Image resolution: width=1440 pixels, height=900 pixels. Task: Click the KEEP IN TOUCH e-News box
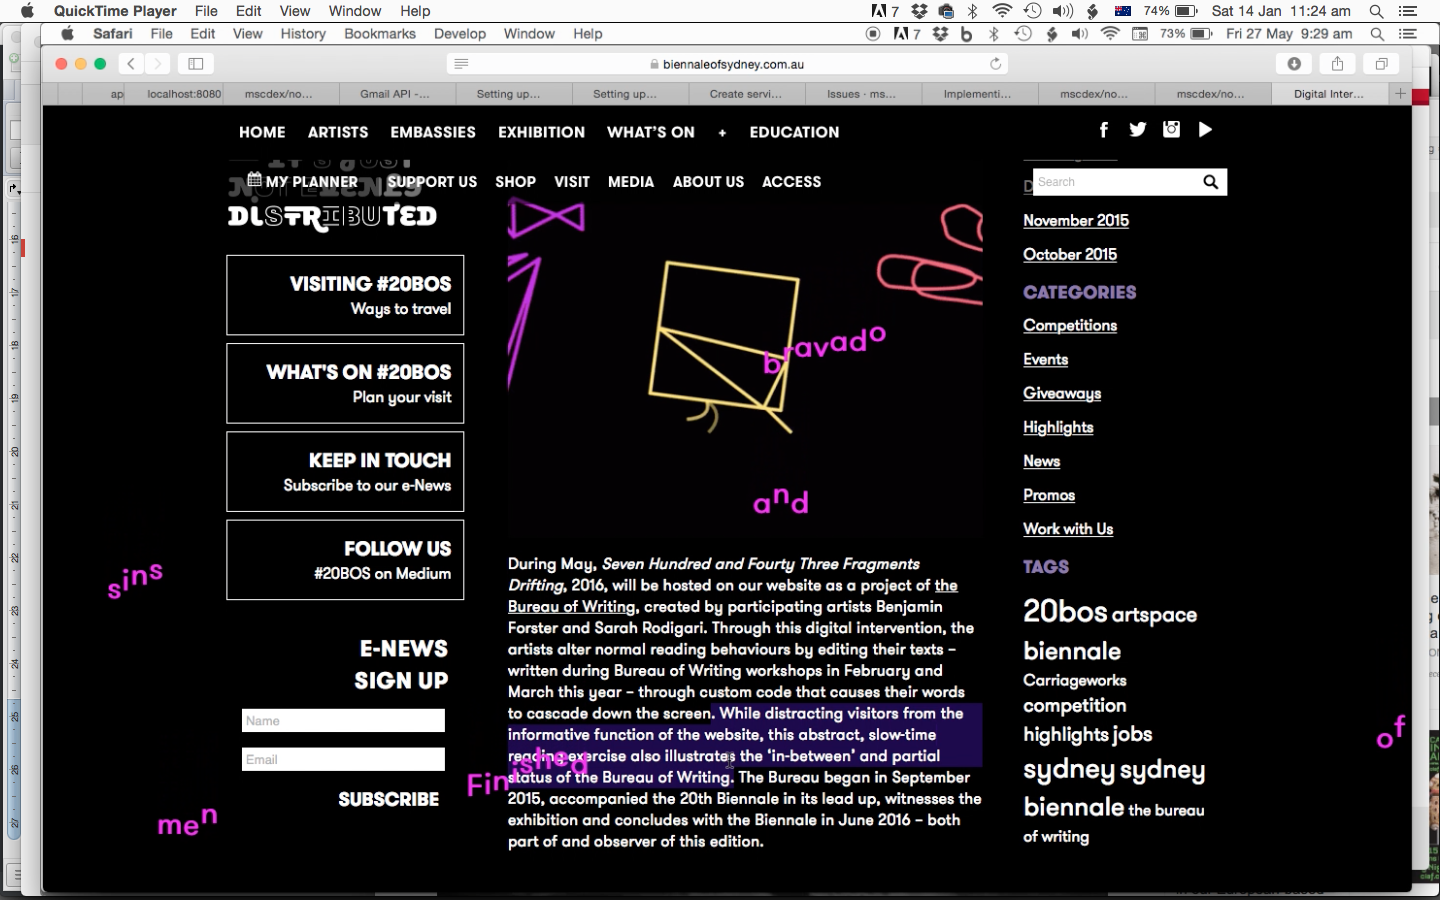345,472
